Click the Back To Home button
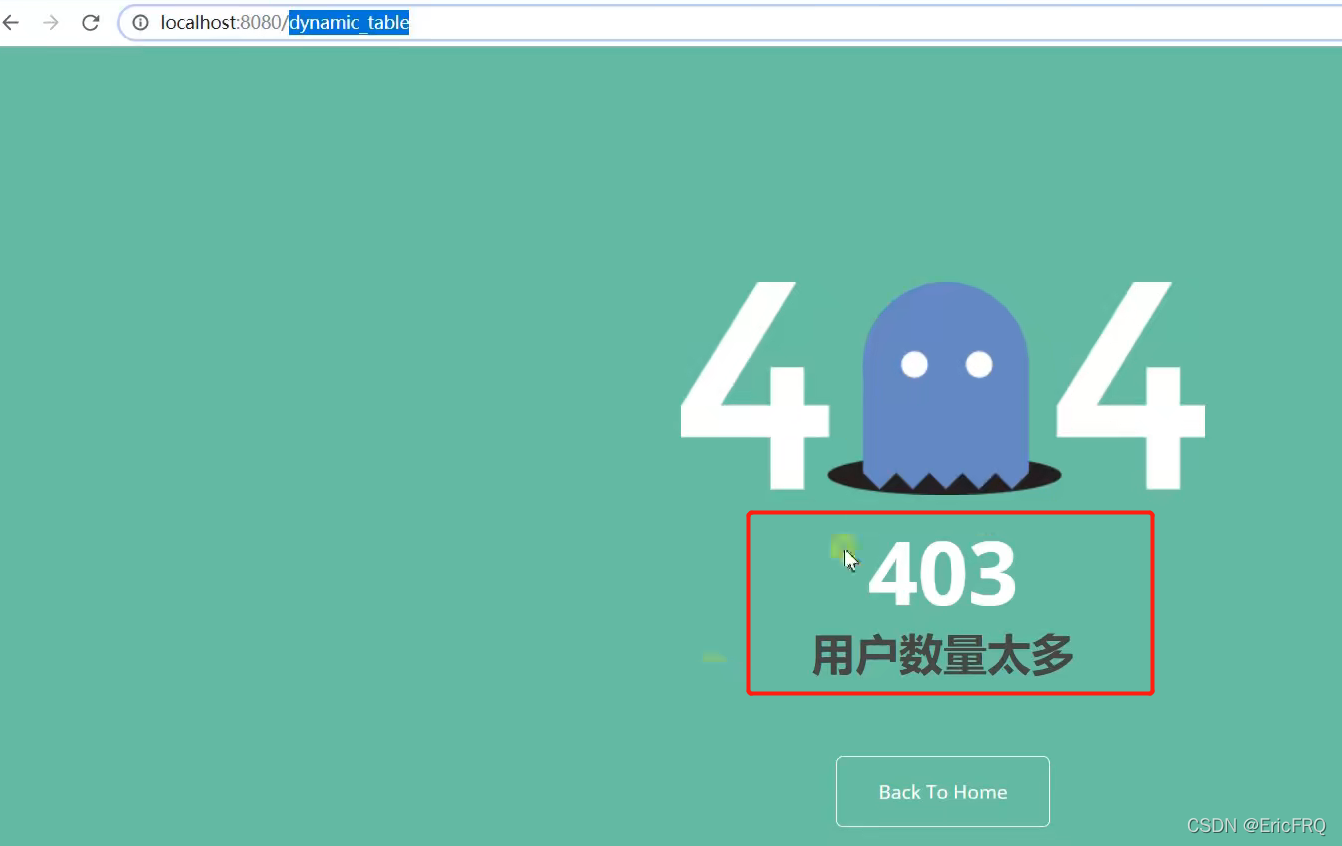1342x846 pixels. [943, 792]
